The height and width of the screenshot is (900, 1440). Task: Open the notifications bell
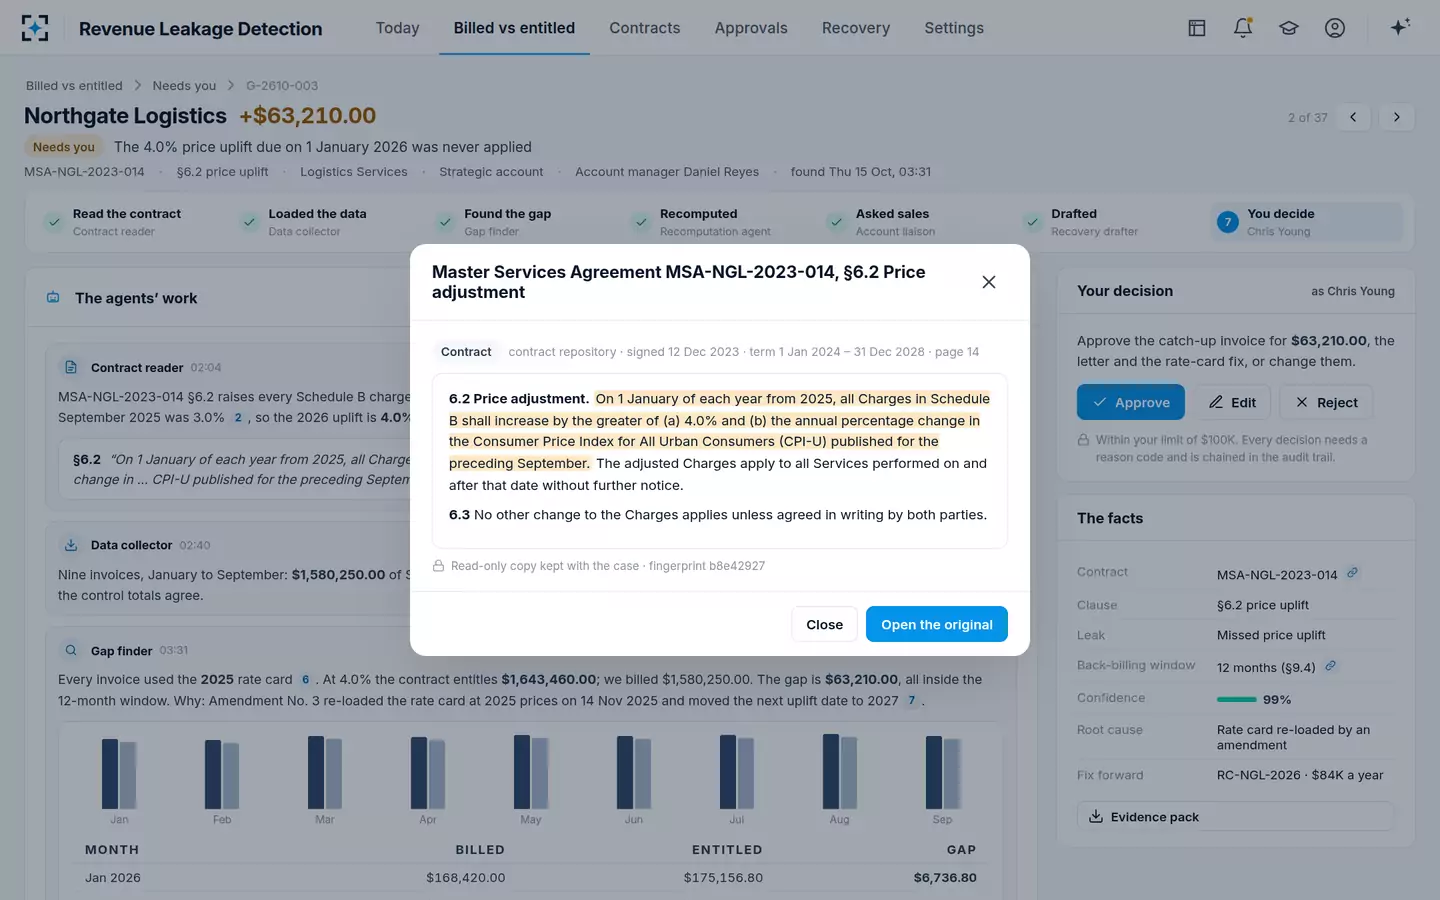pyautogui.click(x=1243, y=28)
